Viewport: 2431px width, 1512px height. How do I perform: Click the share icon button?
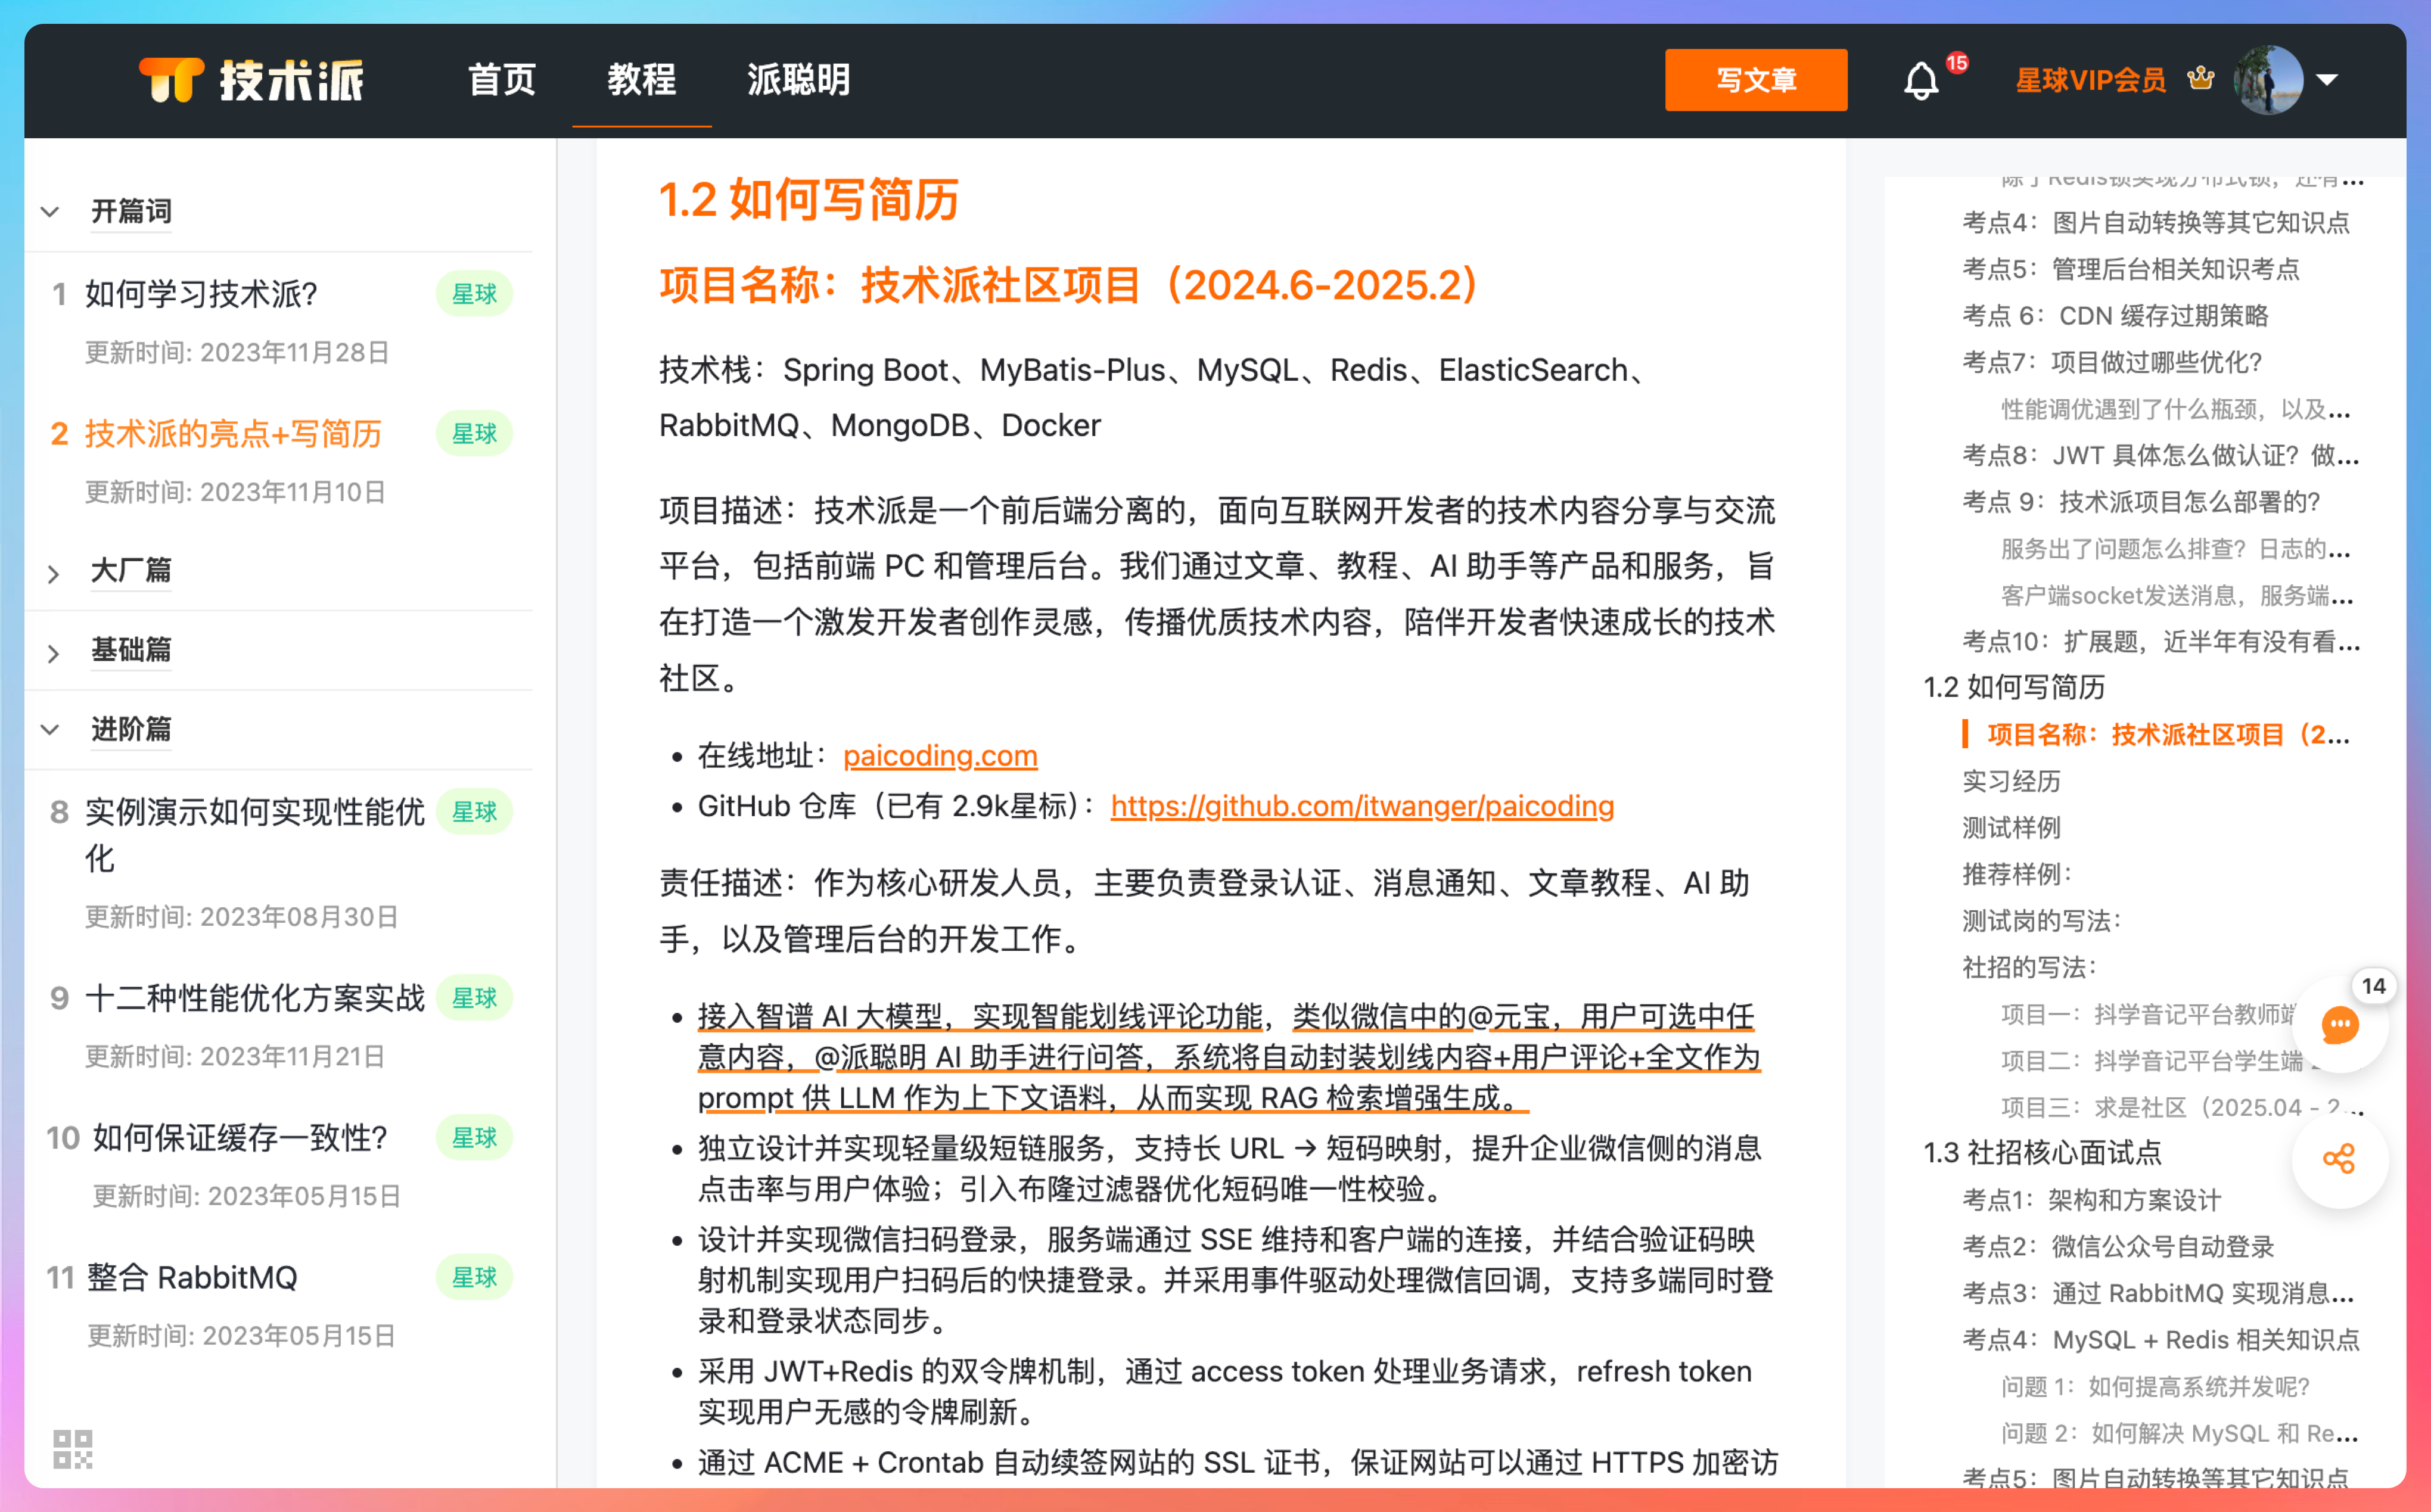(x=2339, y=1159)
